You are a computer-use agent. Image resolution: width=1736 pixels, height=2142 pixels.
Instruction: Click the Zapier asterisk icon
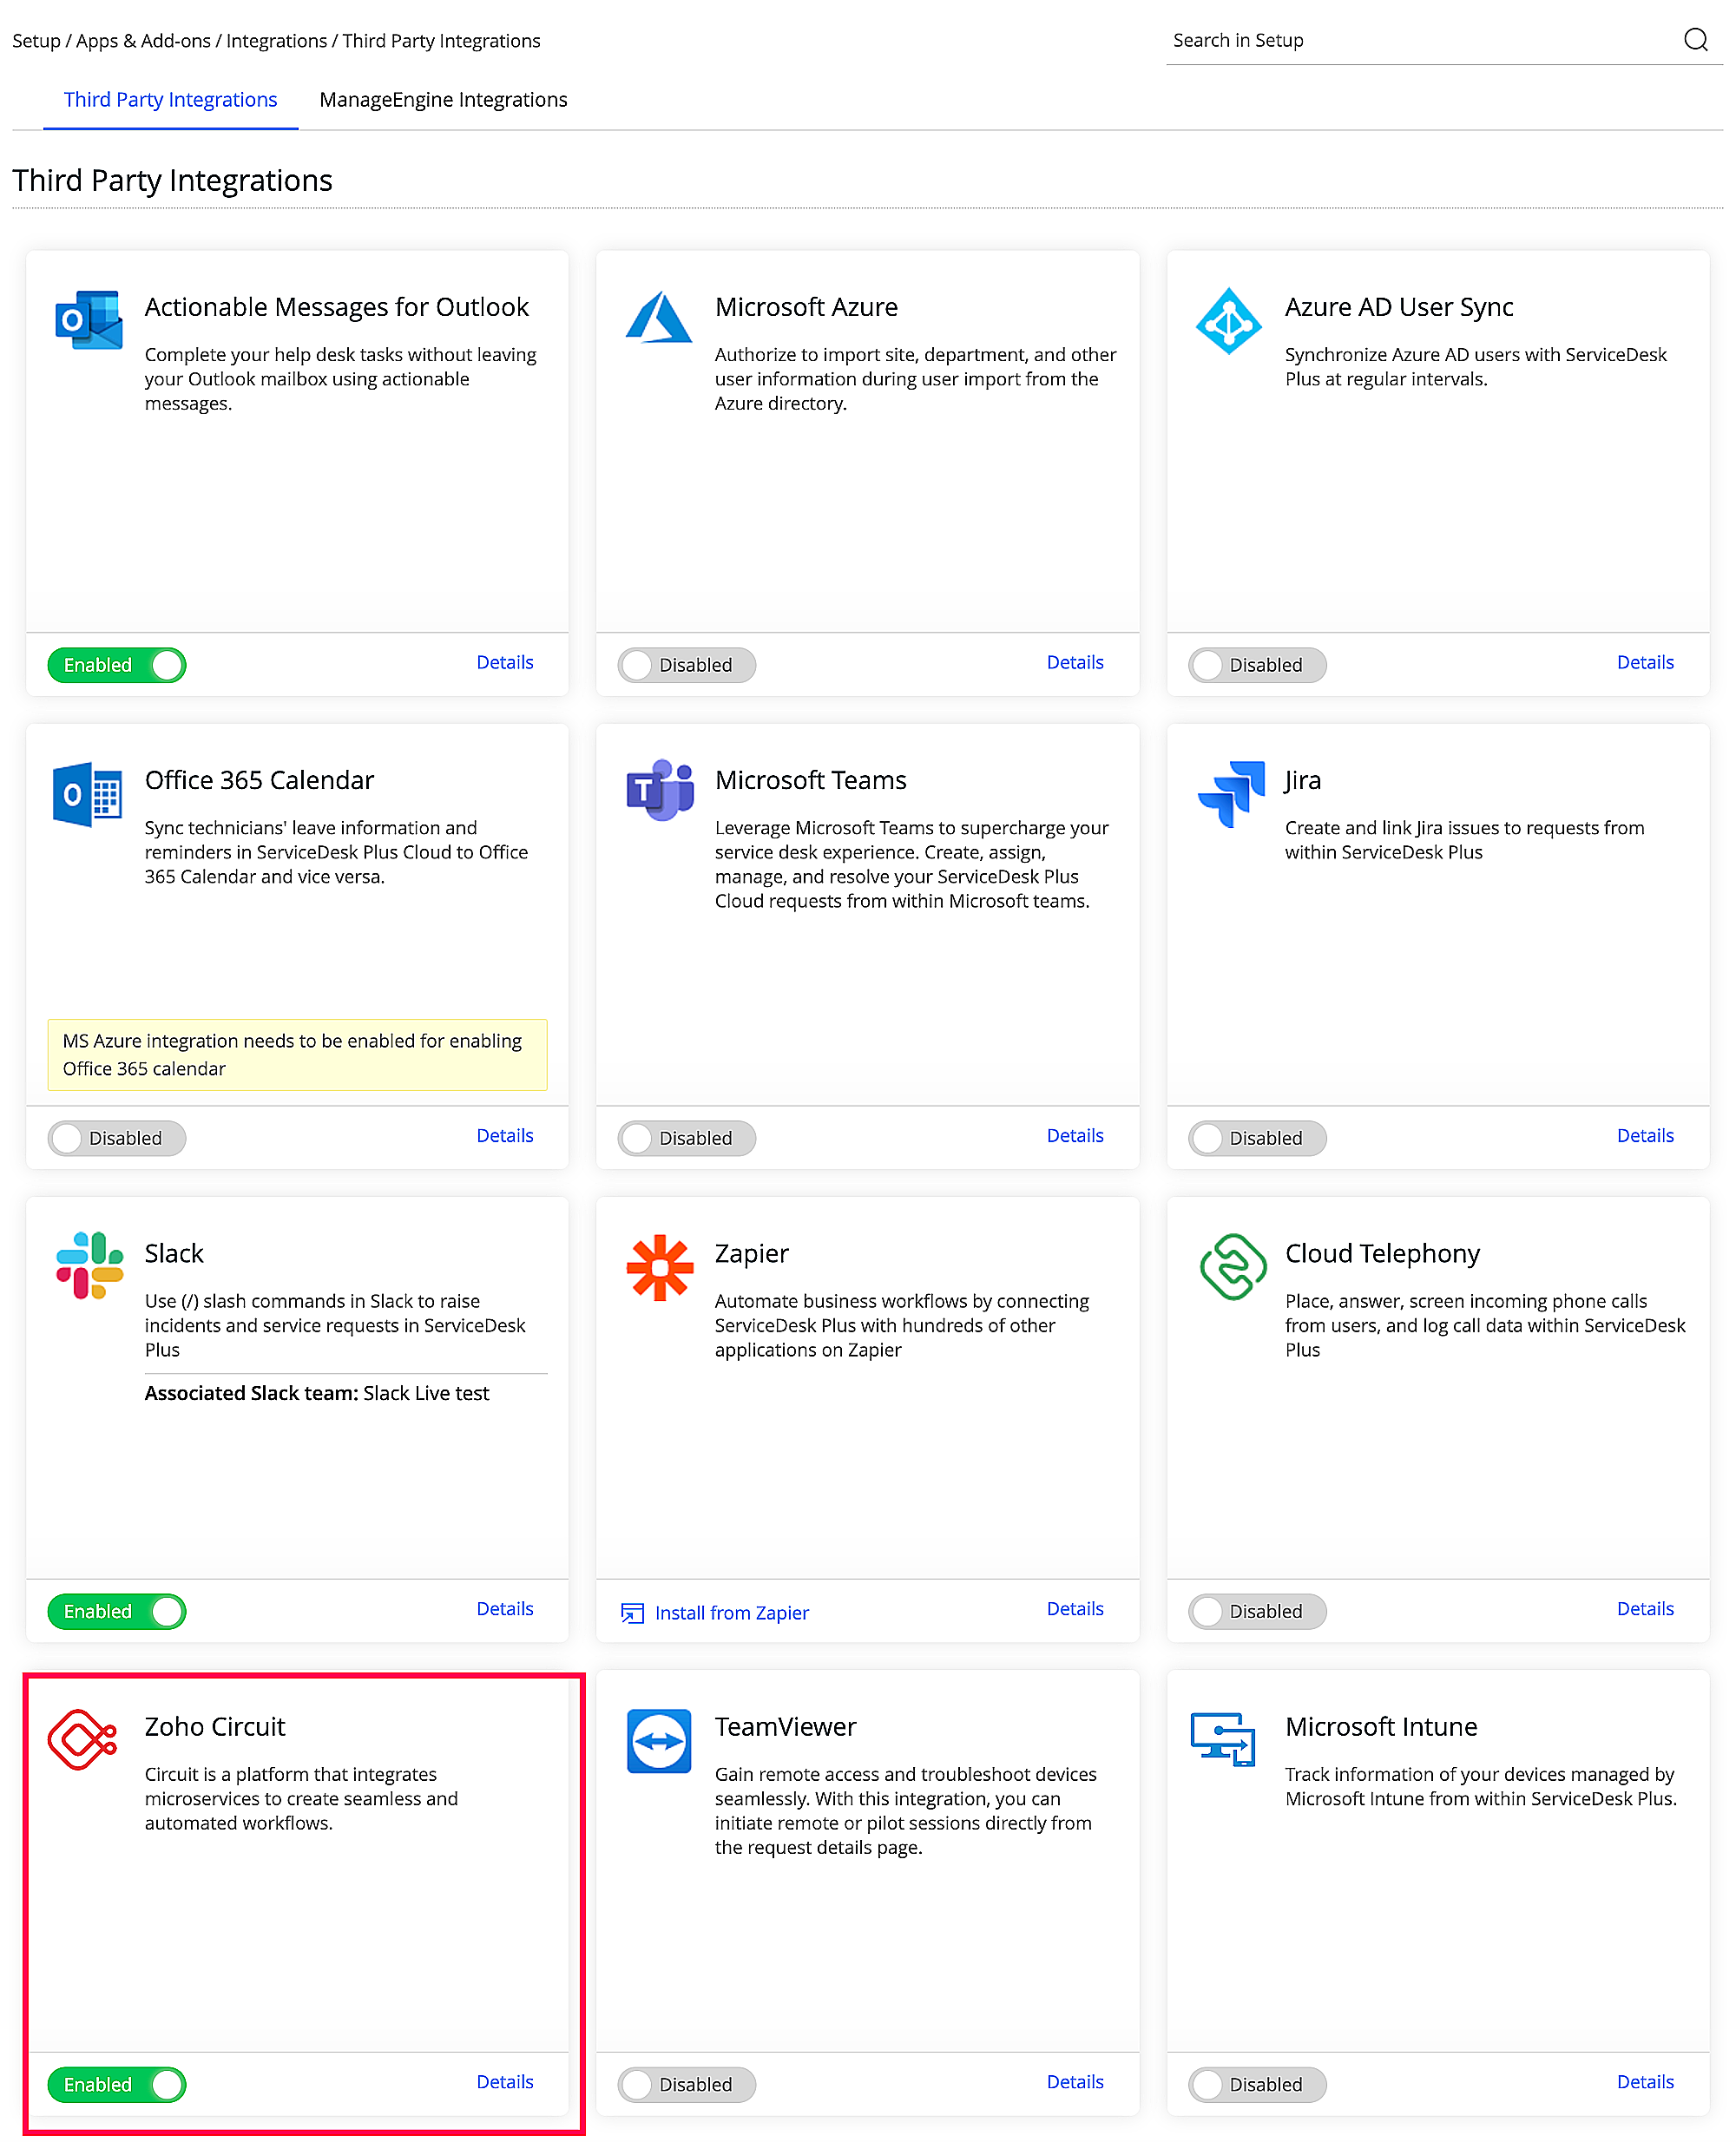[659, 1267]
